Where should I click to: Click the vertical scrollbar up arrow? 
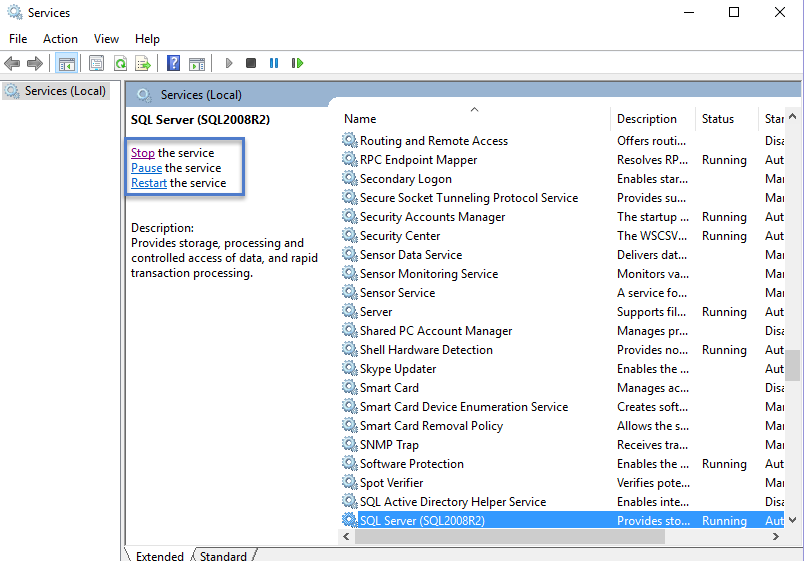click(x=793, y=116)
